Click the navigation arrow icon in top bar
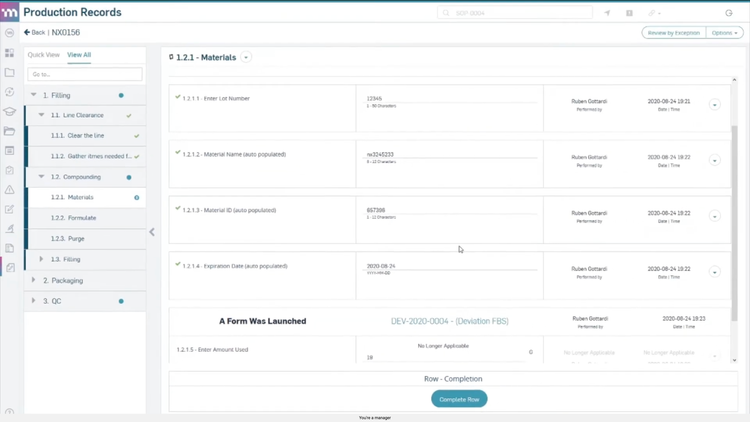The width and height of the screenshot is (750, 422). [x=607, y=13]
